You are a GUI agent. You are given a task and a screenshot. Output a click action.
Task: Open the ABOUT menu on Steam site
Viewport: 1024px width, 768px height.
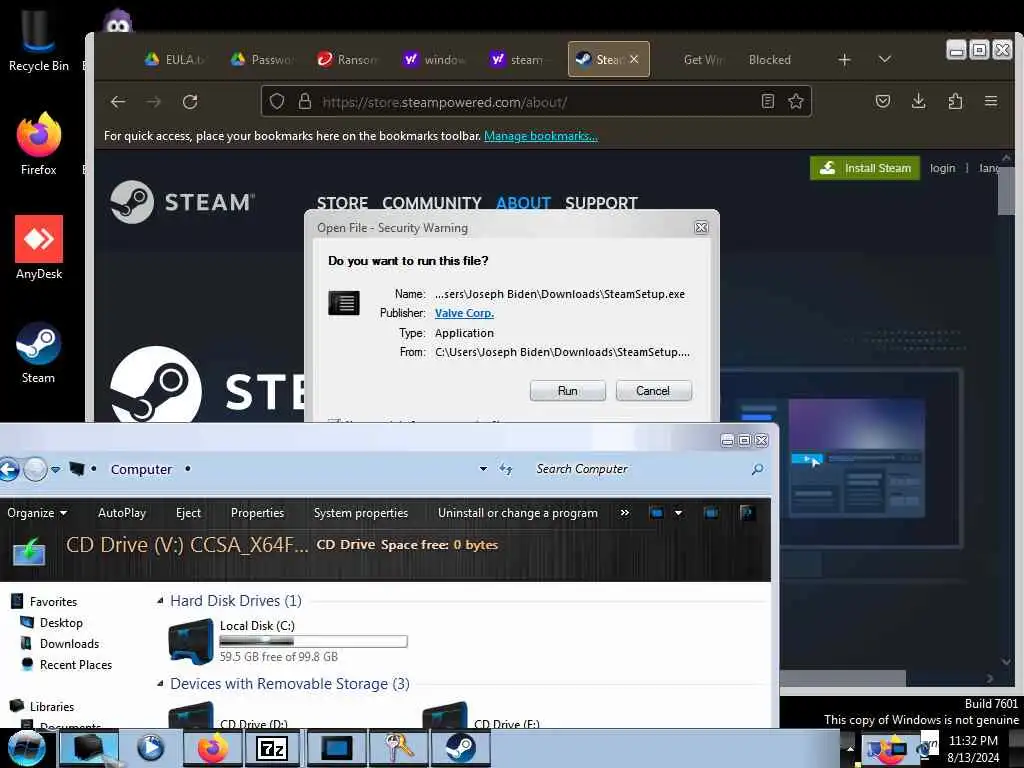[523, 202]
